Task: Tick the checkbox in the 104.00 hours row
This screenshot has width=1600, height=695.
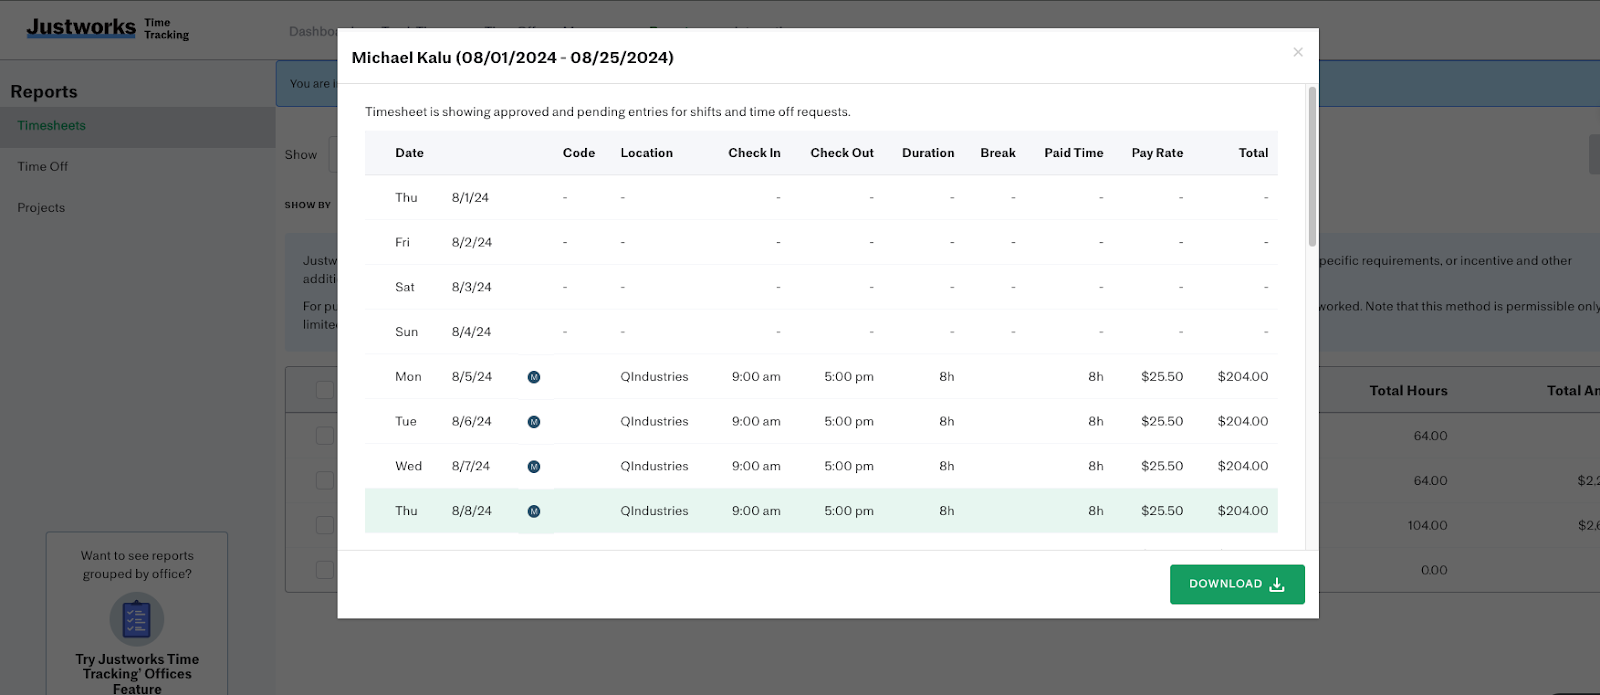Action: pyautogui.click(x=325, y=525)
